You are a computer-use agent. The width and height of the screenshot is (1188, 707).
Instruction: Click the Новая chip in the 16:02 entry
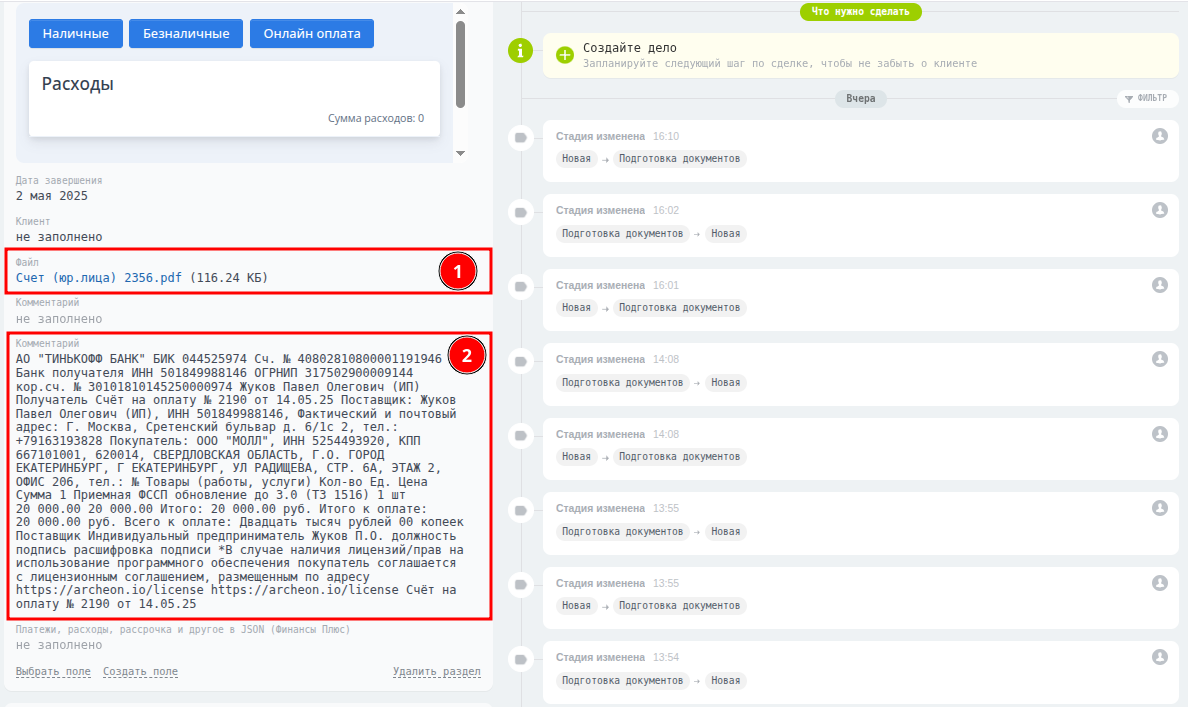725,233
